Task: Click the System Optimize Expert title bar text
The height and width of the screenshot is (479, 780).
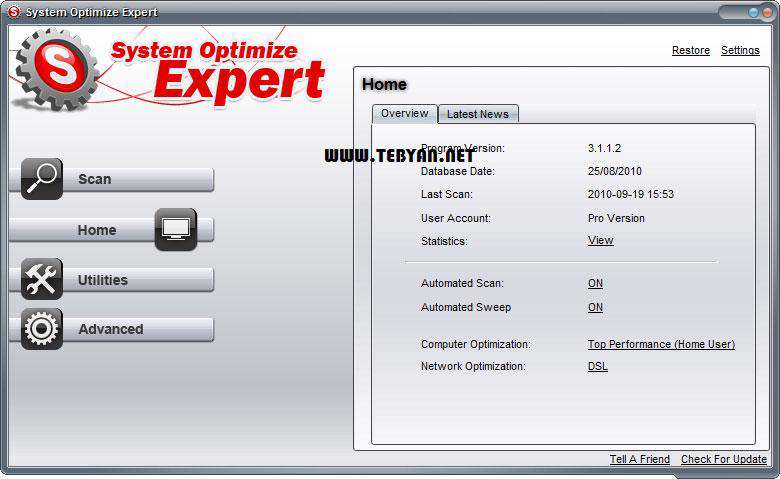Action: [92, 12]
